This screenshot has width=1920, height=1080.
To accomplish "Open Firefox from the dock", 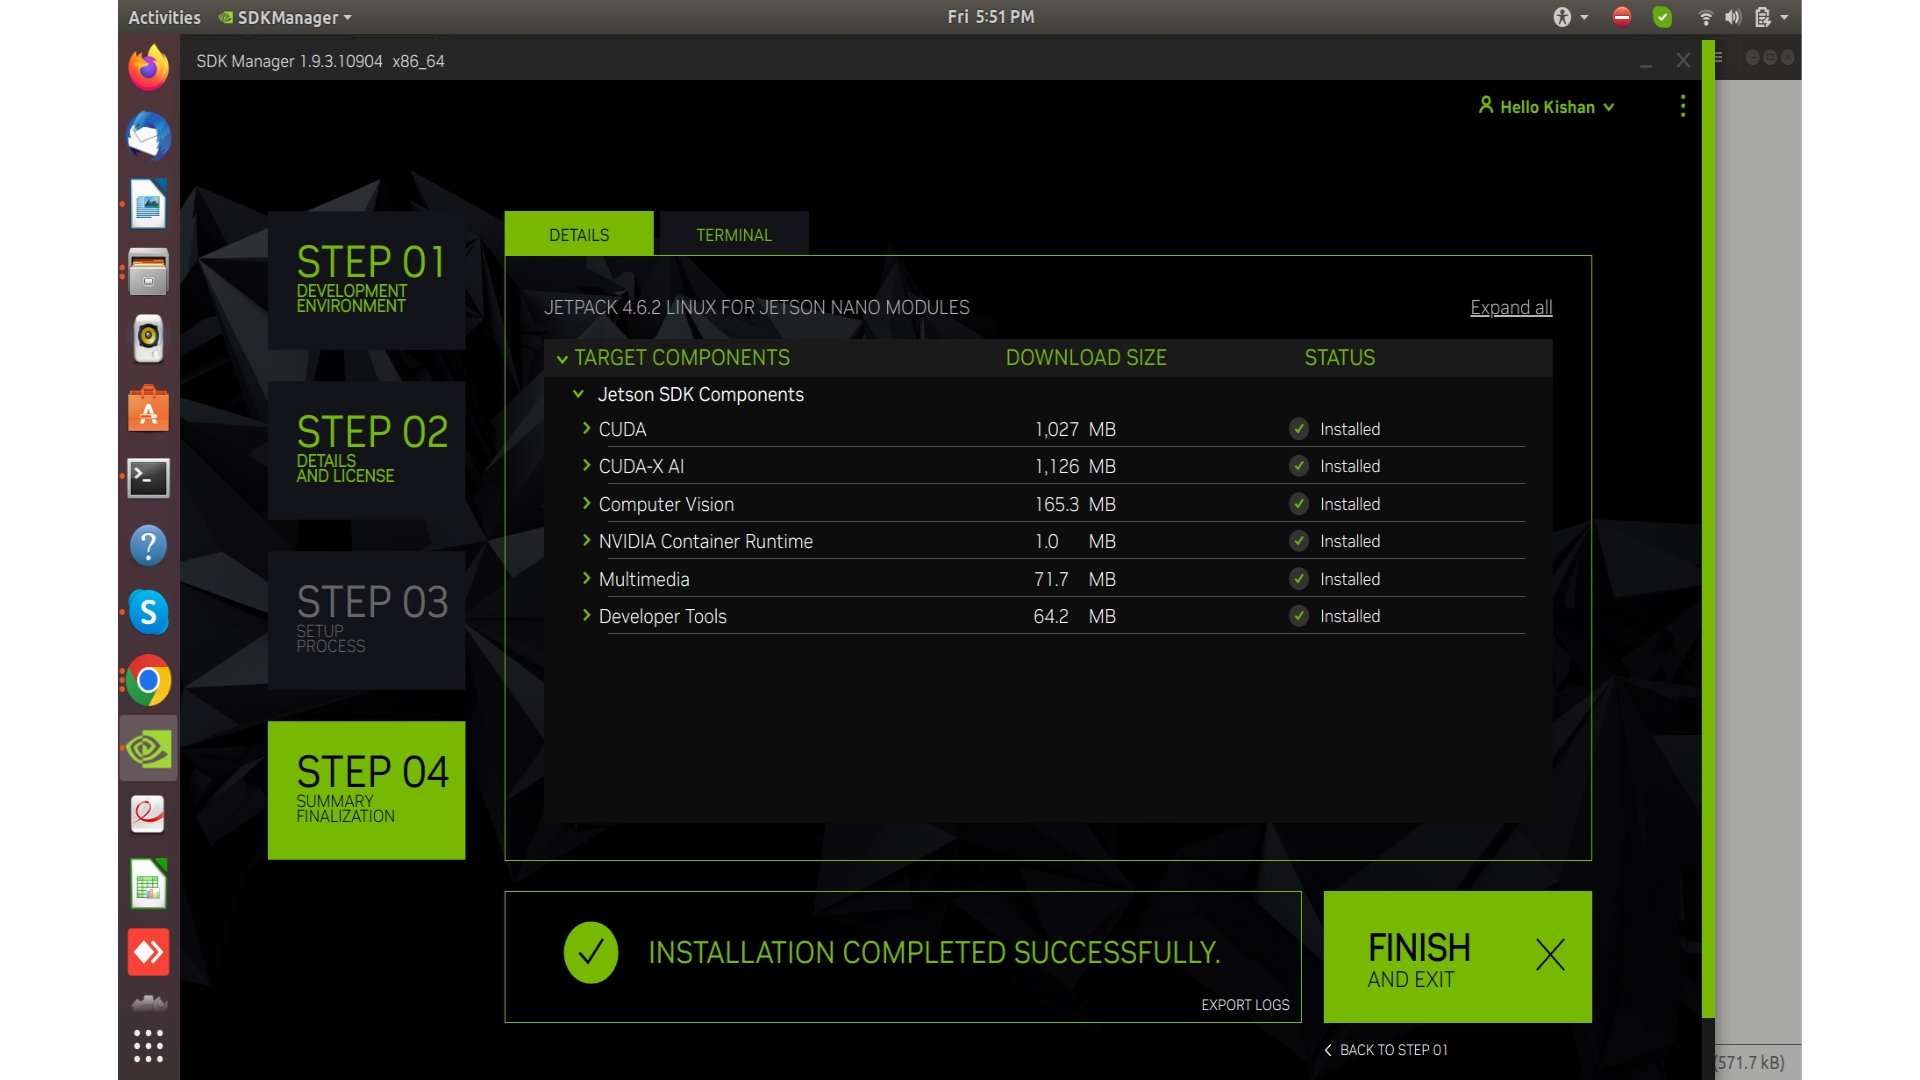I will 149,69.
